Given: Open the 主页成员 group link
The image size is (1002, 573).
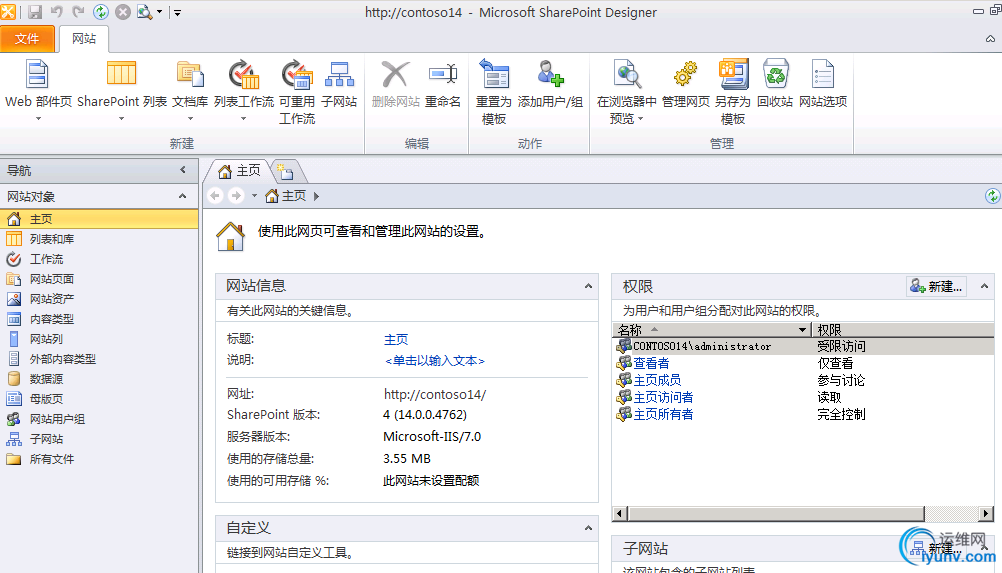Looking at the screenshot, I should 657,381.
